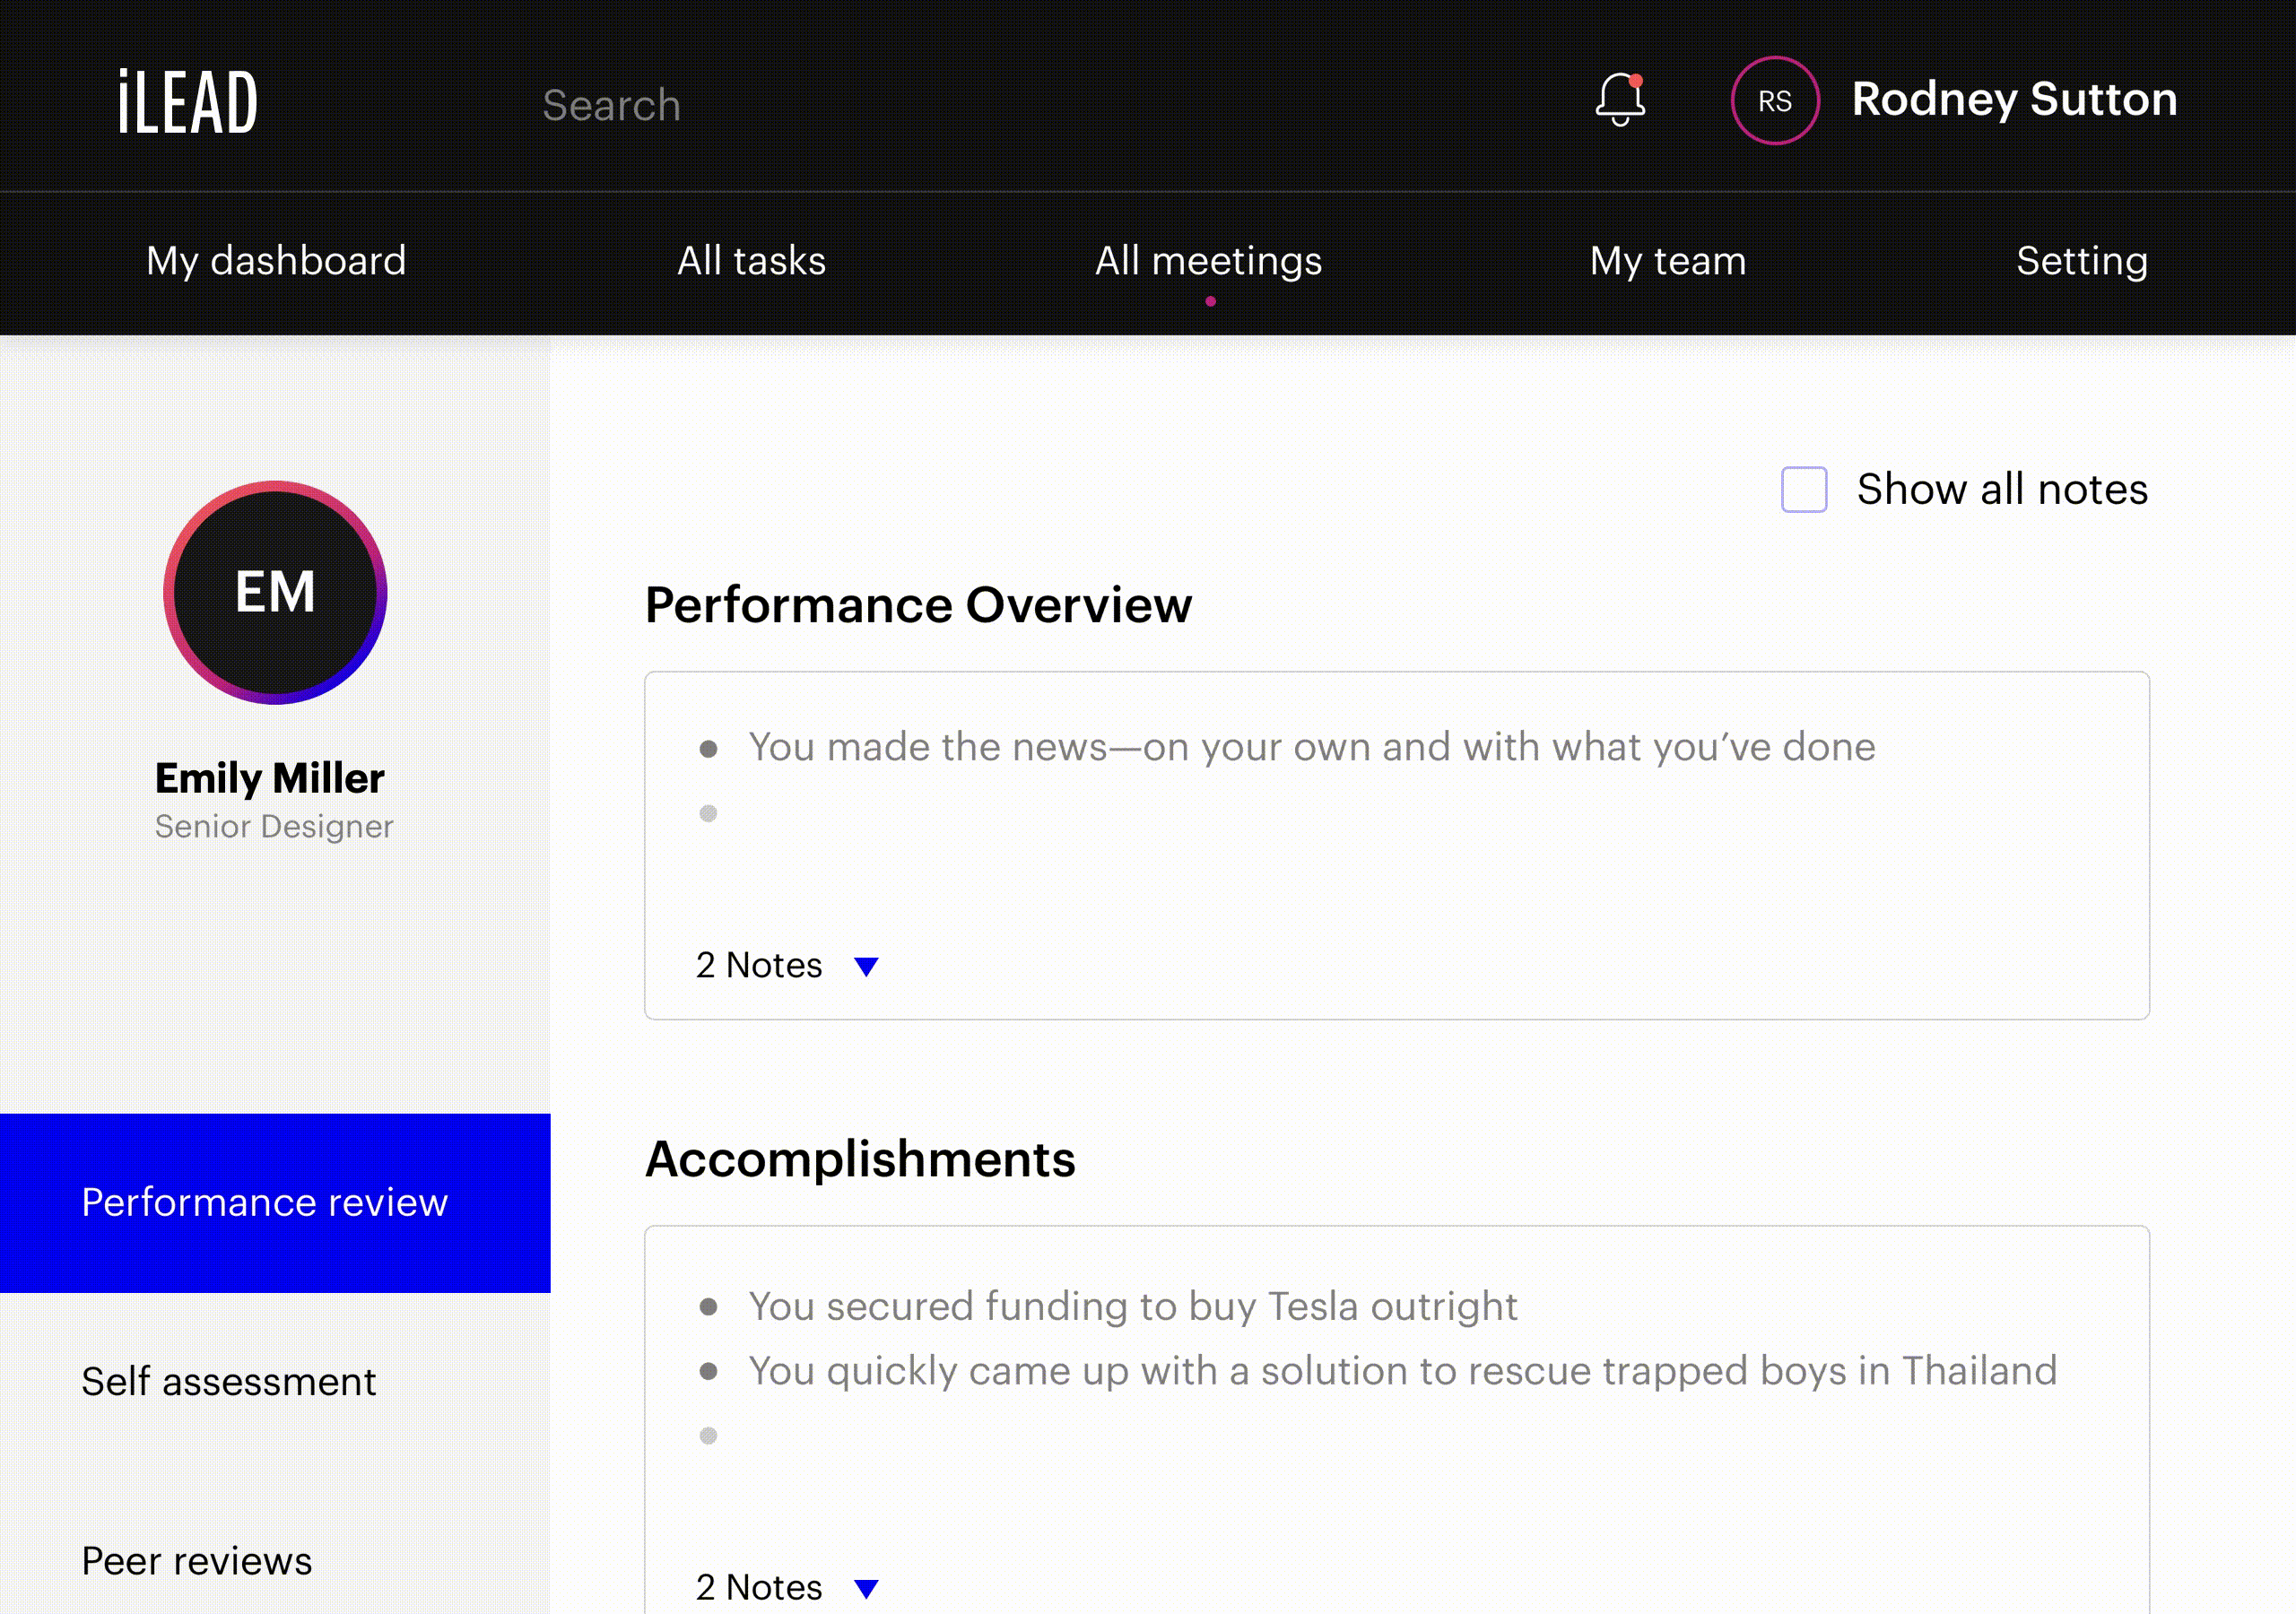
Task: Click the 2 Notes label under Performance Overview
Action: (759, 965)
